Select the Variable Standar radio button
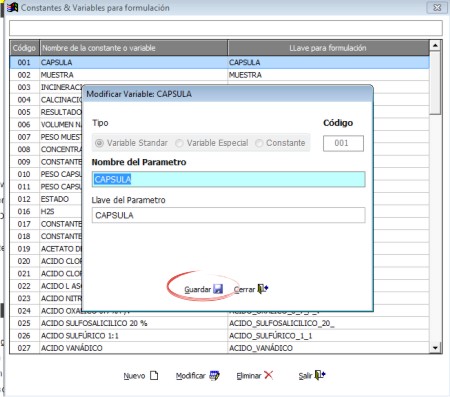The image size is (450, 397). click(99, 143)
